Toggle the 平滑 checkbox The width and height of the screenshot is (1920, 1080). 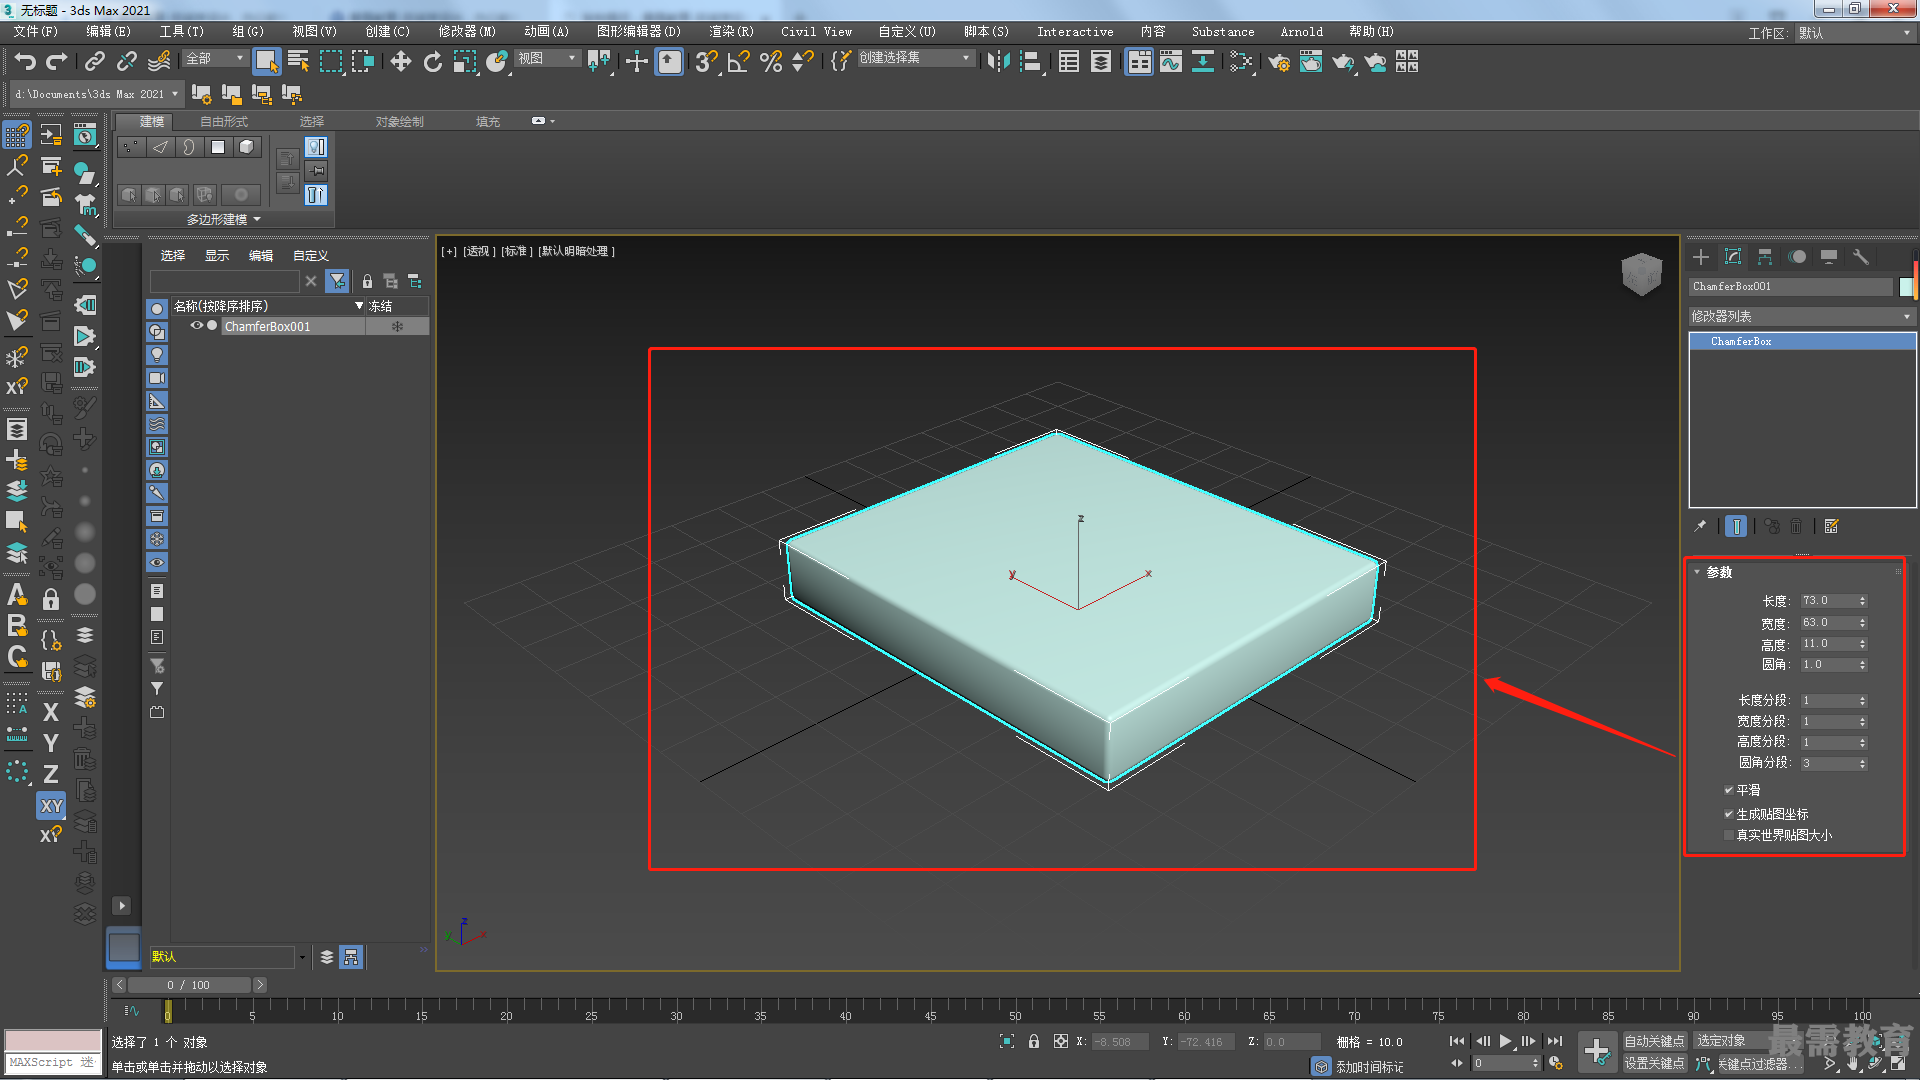(x=1729, y=790)
